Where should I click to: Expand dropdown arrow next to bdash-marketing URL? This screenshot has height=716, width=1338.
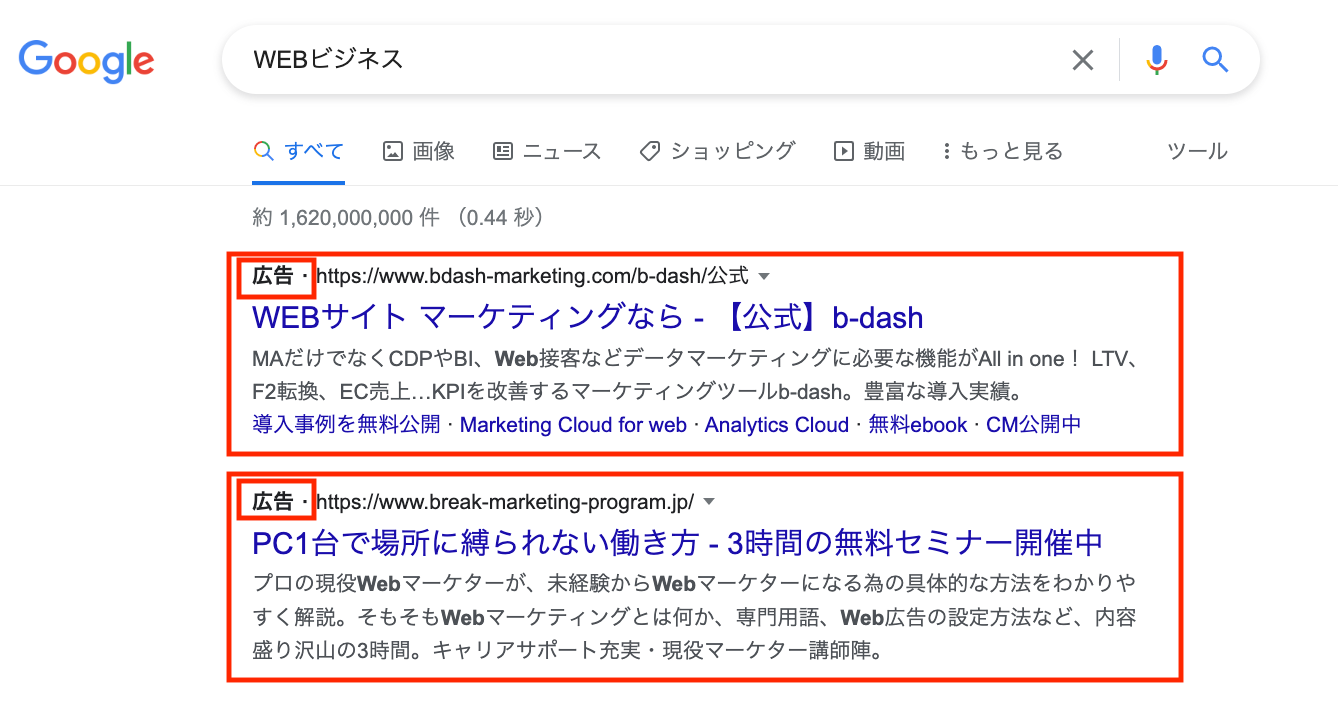pyautogui.click(x=764, y=276)
